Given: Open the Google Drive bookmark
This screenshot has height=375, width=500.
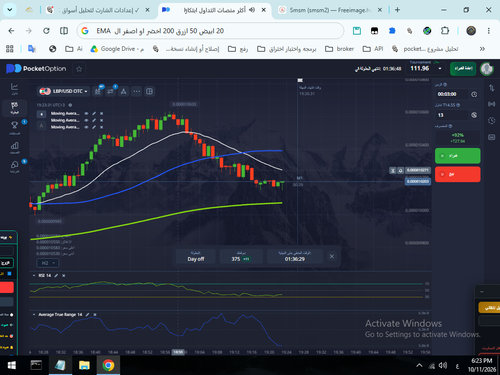Looking at the screenshot, I should [117, 49].
